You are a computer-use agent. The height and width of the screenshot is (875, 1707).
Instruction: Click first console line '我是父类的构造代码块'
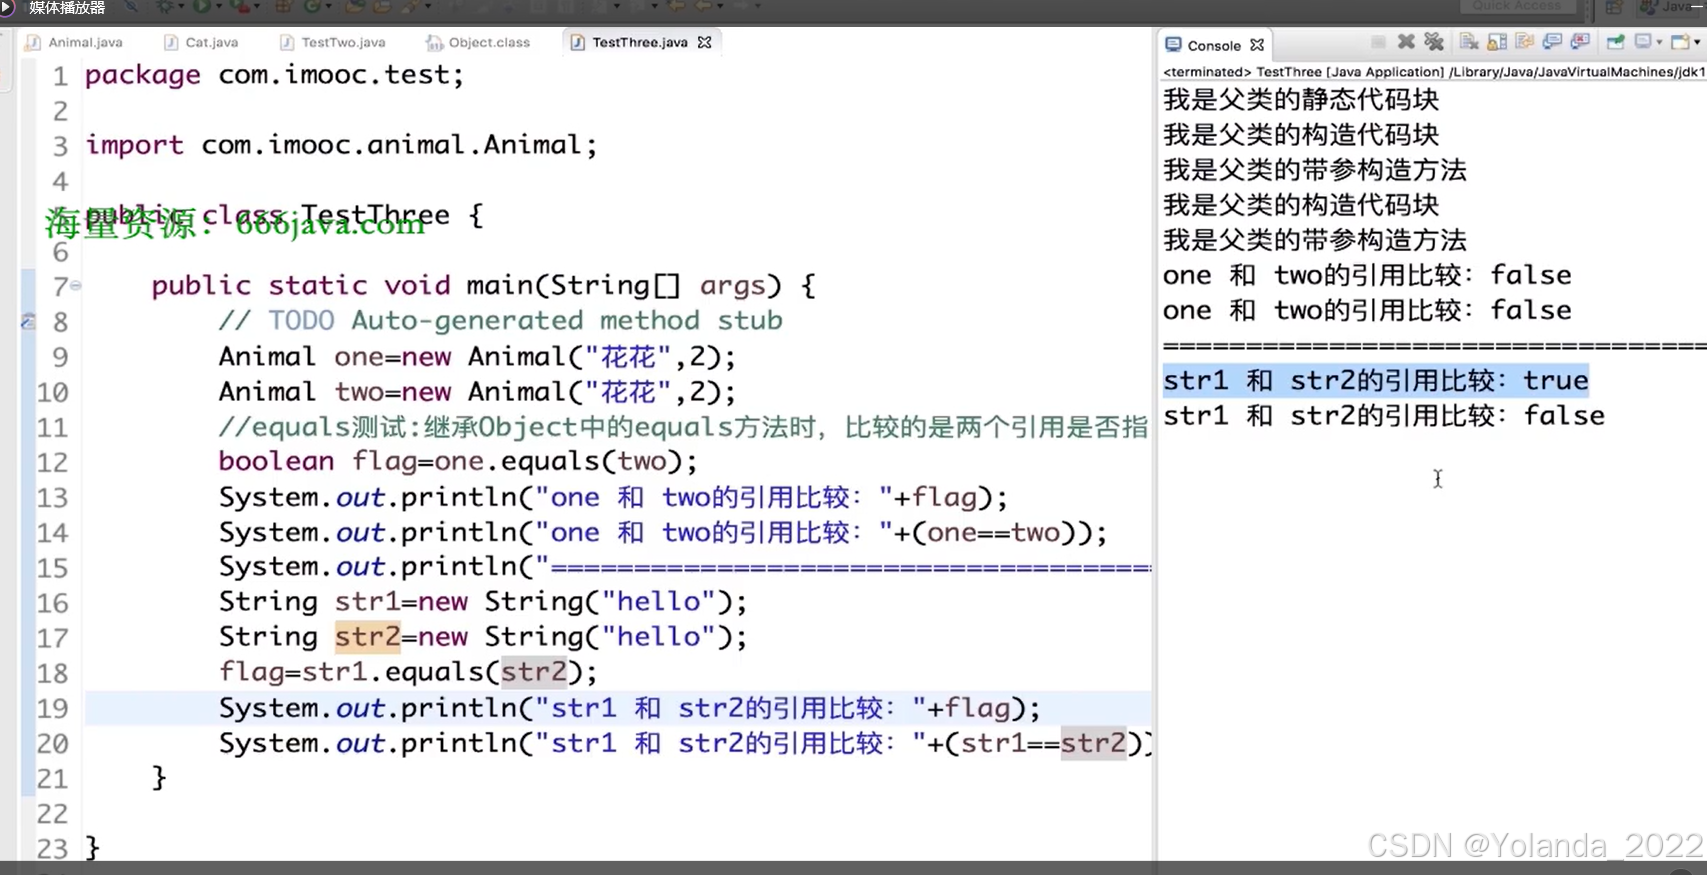[1301, 134]
